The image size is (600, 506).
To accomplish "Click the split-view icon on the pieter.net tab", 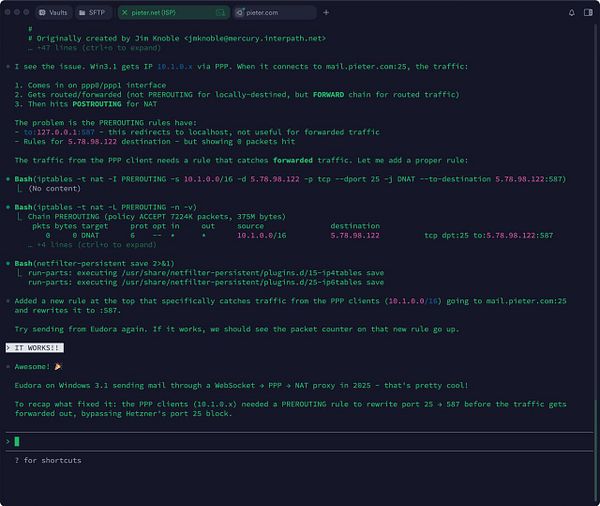I will tap(220, 13).
